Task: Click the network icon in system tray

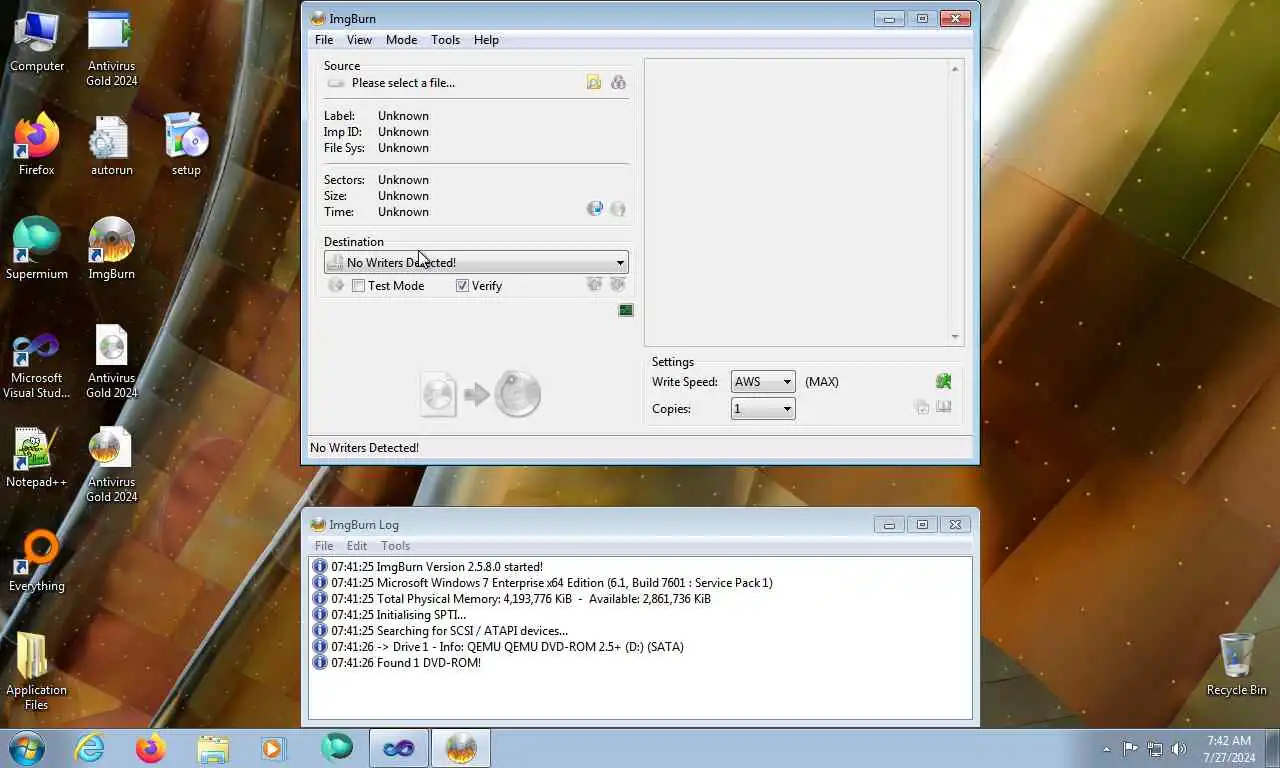Action: point(1155,749)
